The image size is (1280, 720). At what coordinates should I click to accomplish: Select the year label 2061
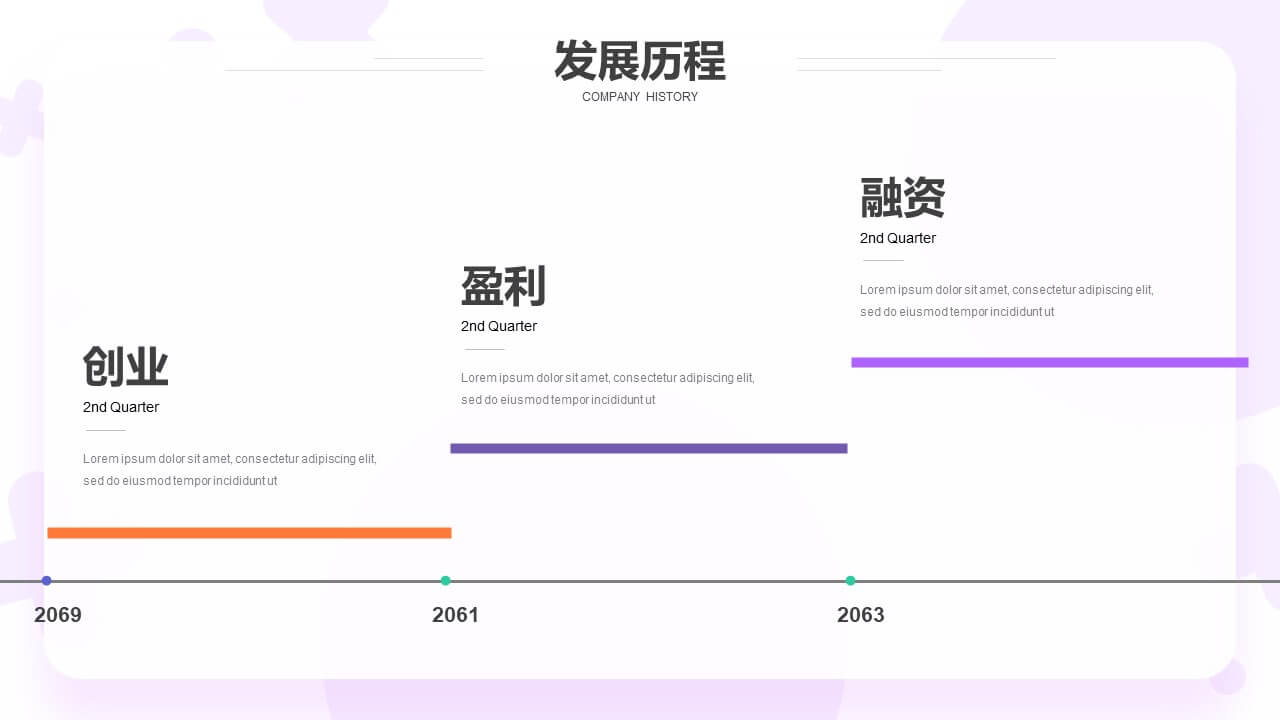[456, 615]
